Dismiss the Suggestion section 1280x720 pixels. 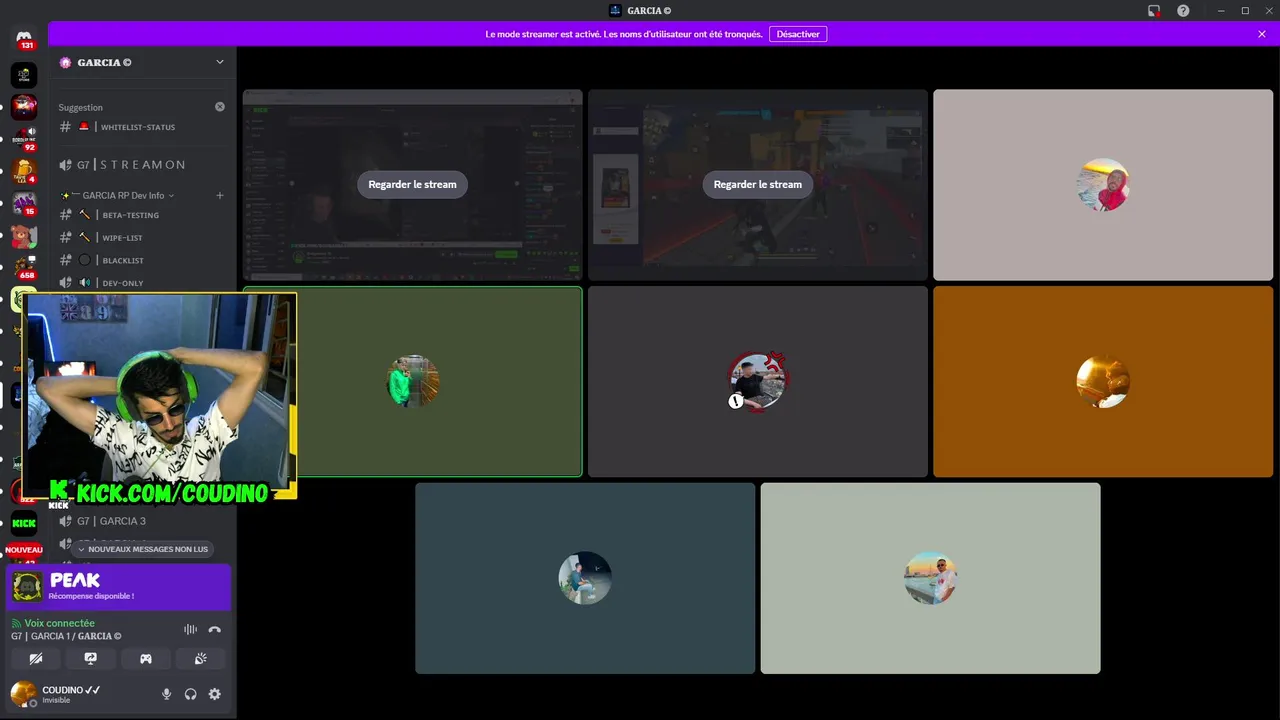pos(220,107)
